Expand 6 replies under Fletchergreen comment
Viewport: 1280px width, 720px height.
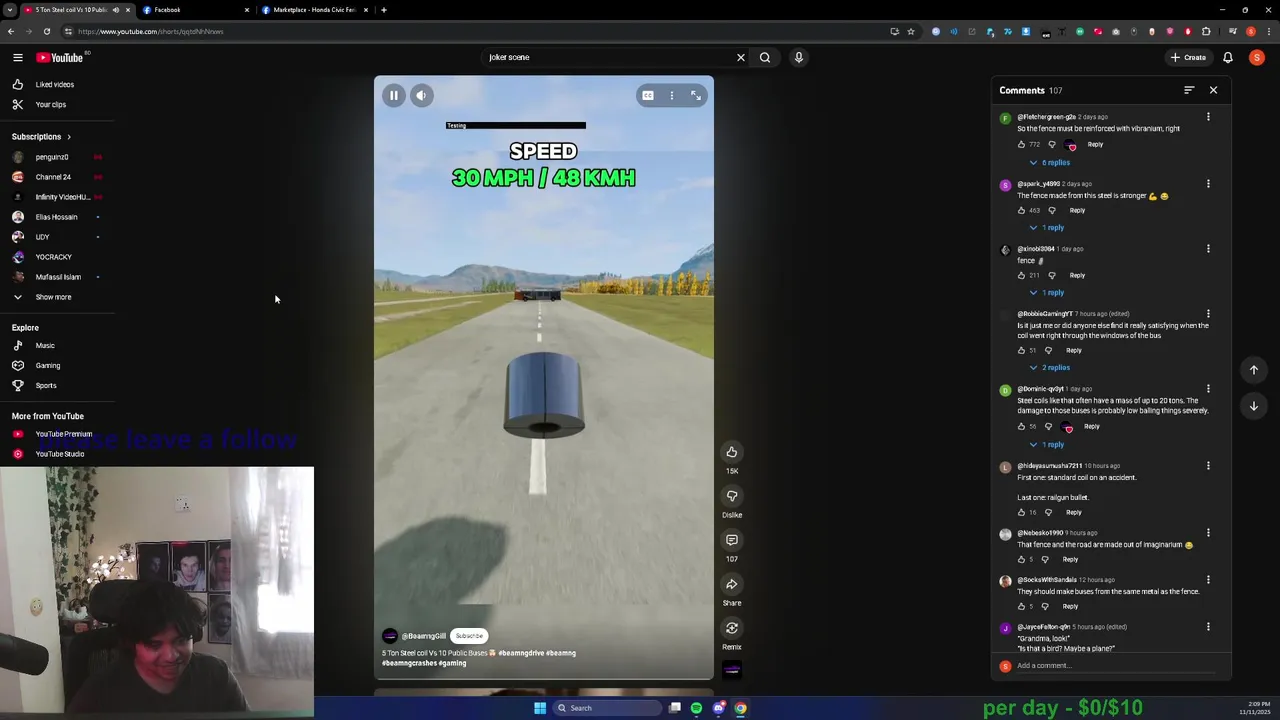1050,162
